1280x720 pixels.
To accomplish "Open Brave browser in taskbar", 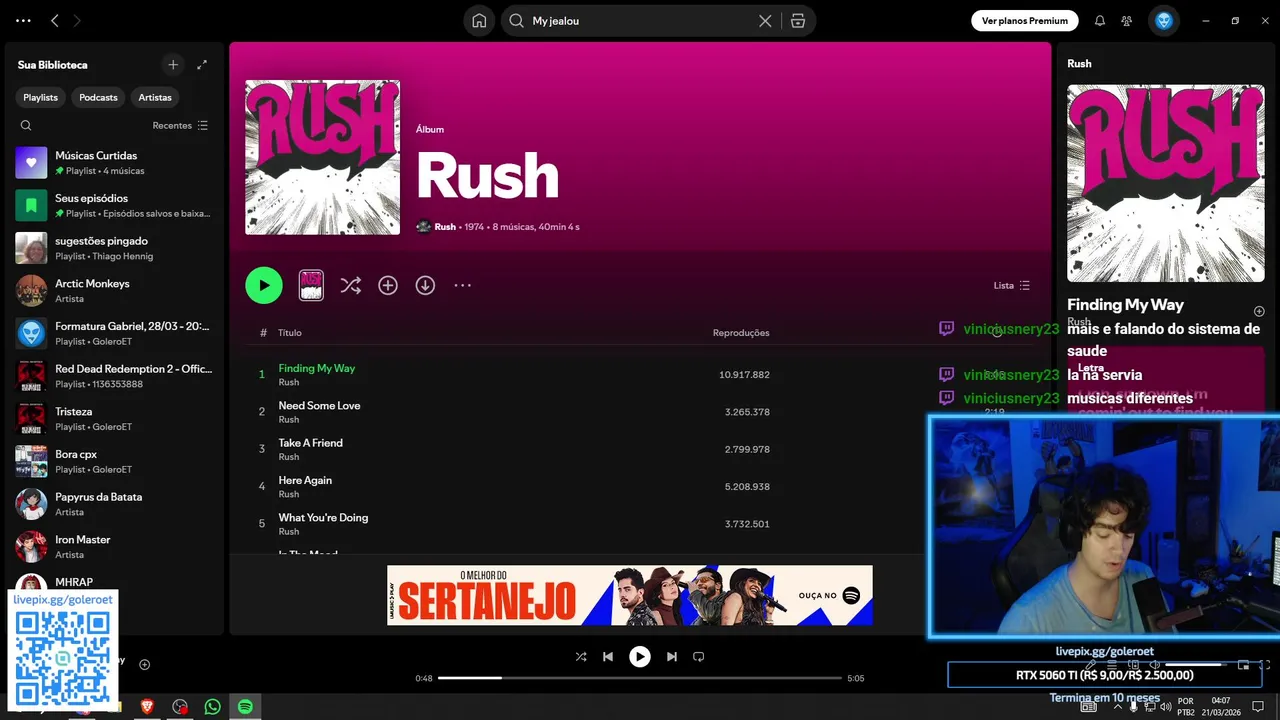I will coord(147,706).
